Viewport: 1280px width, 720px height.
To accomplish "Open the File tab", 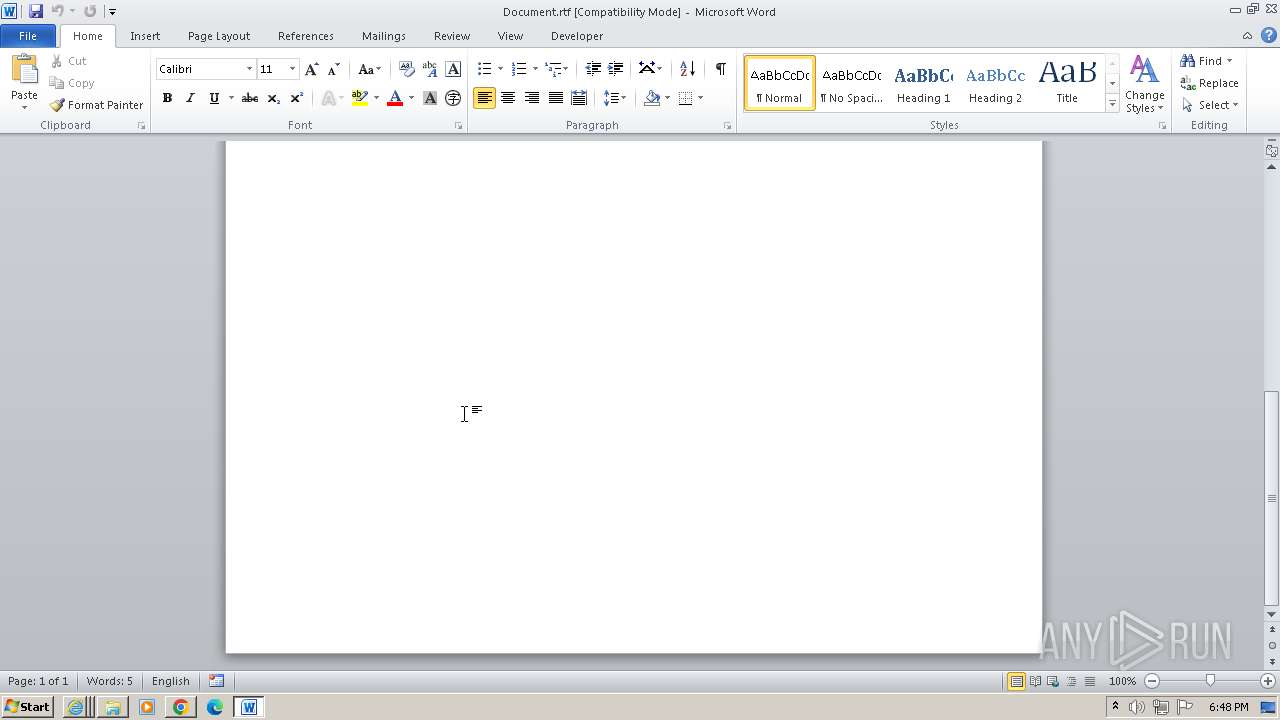I will pyautogui.click(x=28, y=35).
